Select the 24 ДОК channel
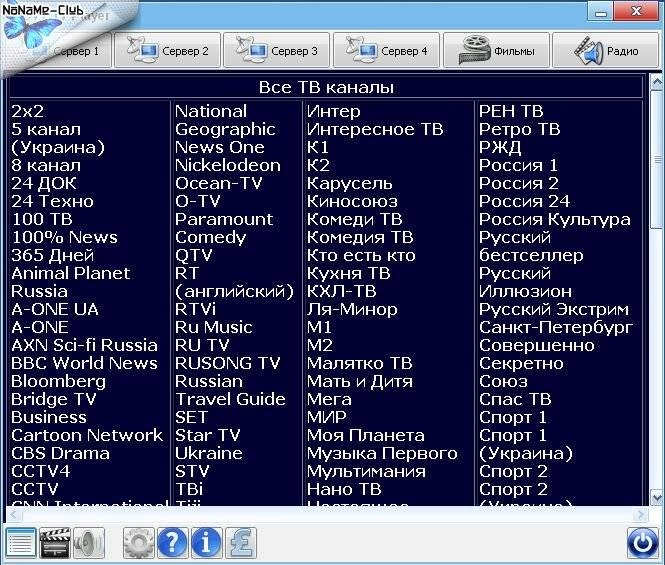The width and height of the screenshot is (665, 565). 44,183
